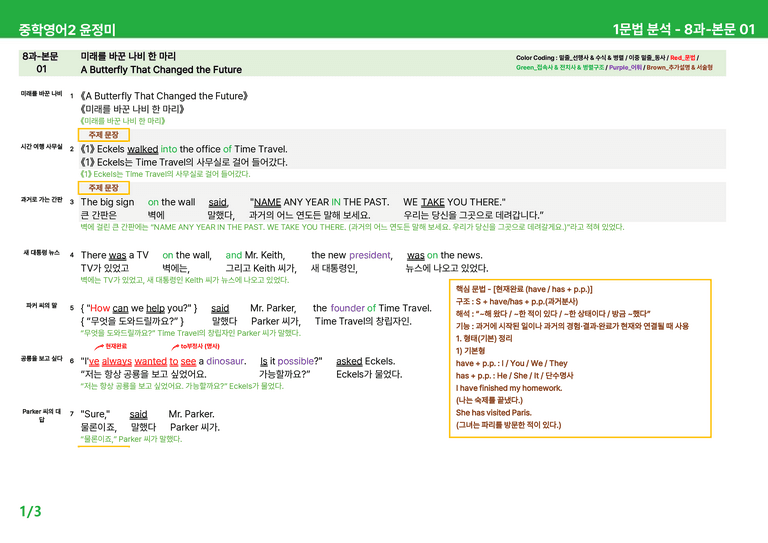Click the example 'I have finished my homework.'
Screen dimensions: 768x543
point(509,388)
